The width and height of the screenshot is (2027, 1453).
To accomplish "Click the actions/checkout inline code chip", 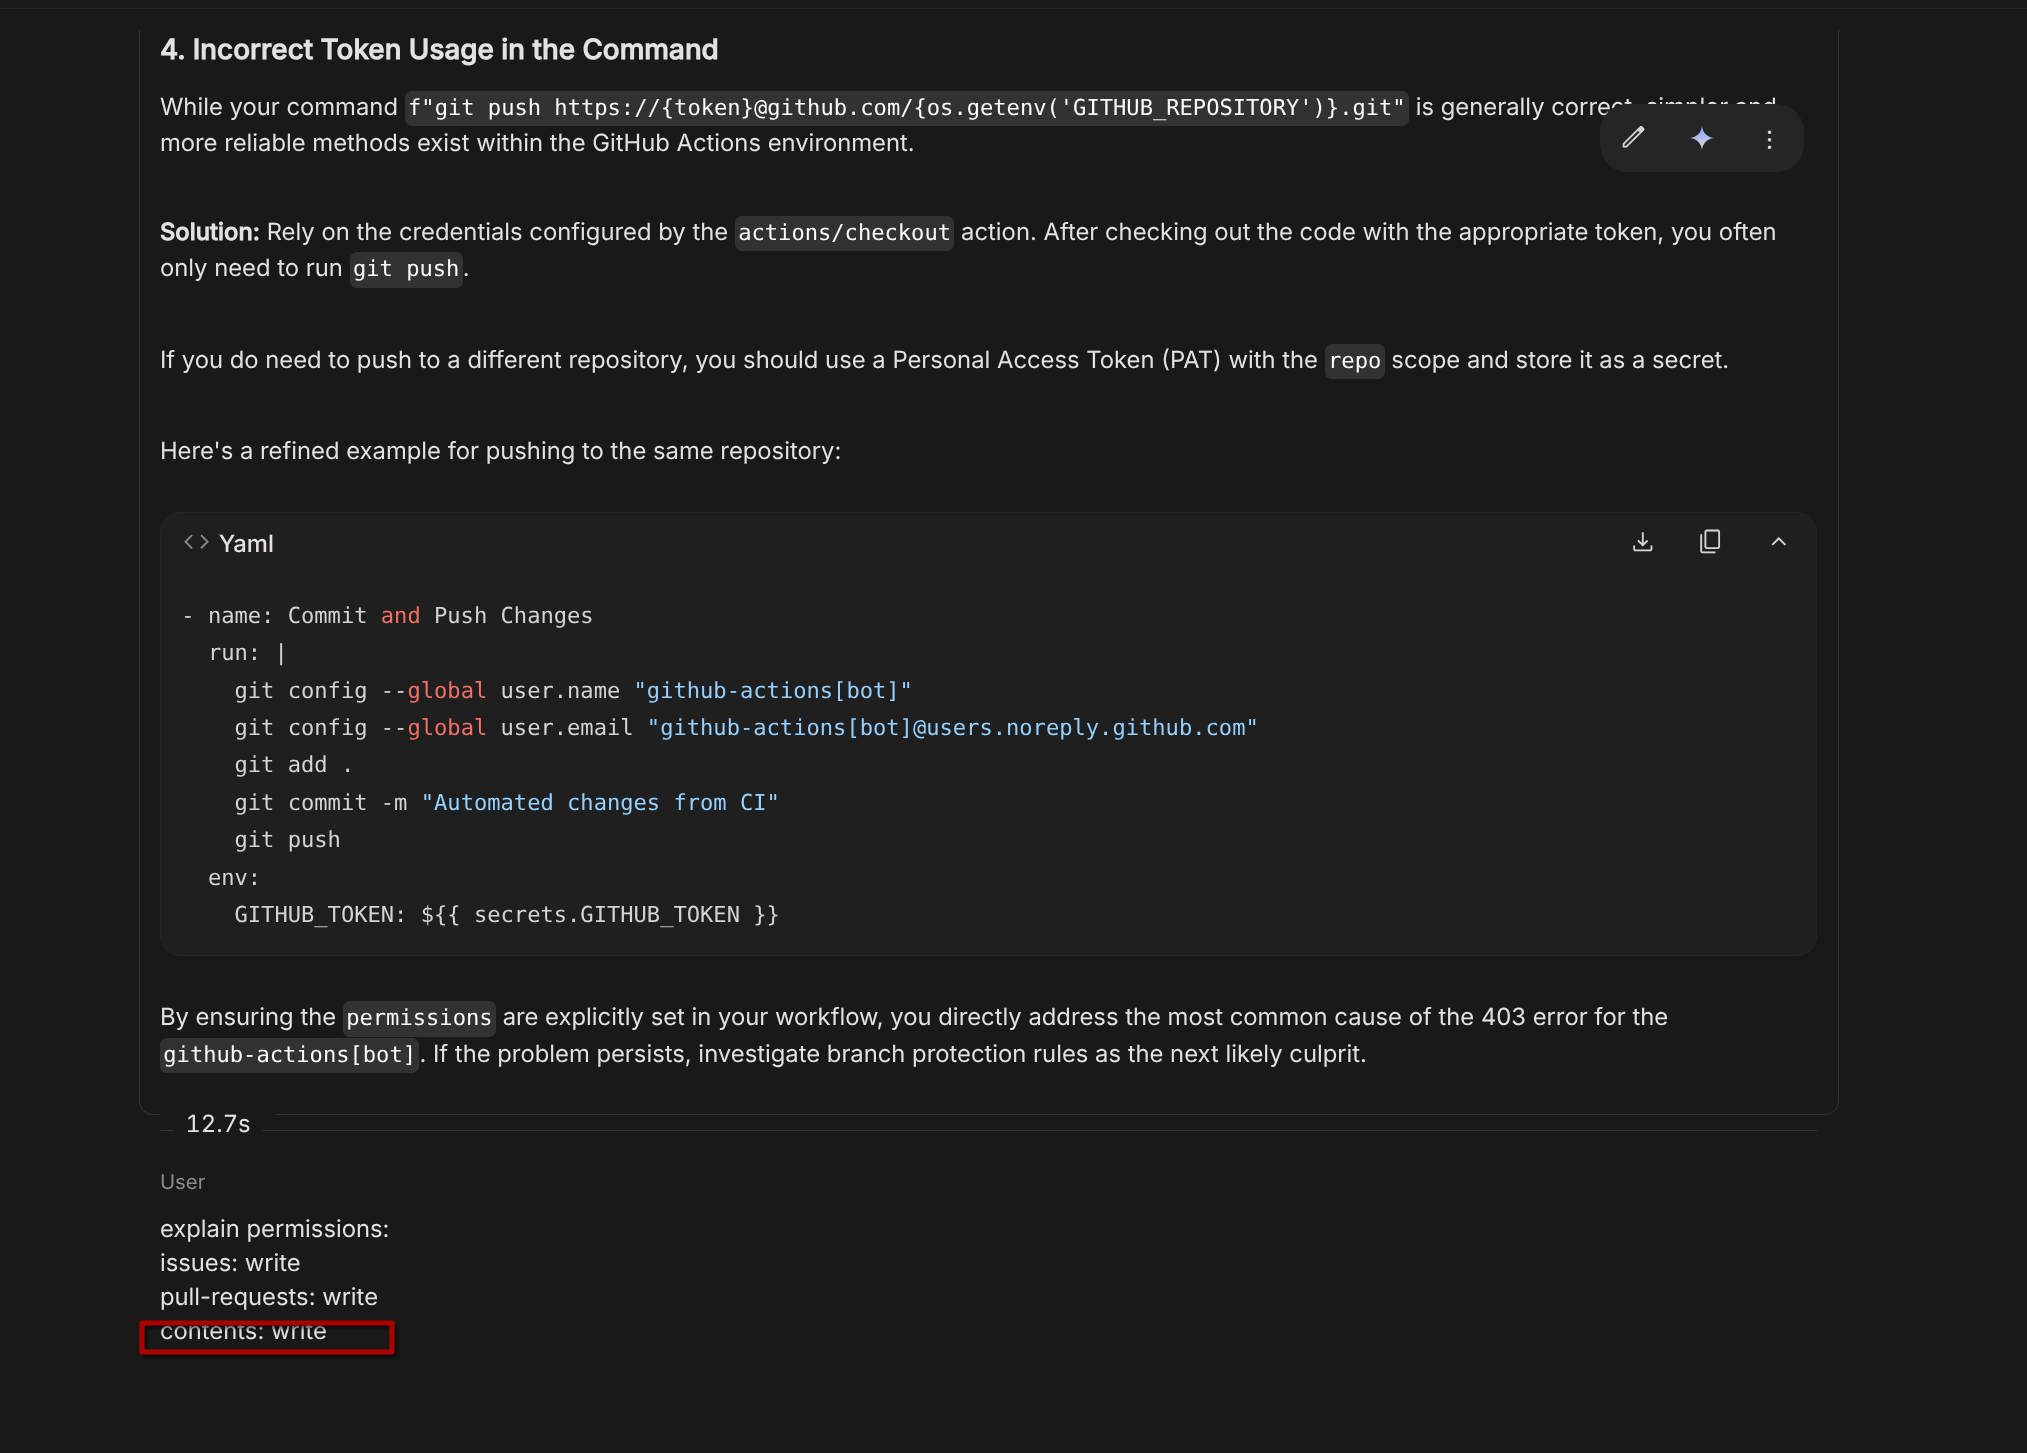I will click(843, 233).
